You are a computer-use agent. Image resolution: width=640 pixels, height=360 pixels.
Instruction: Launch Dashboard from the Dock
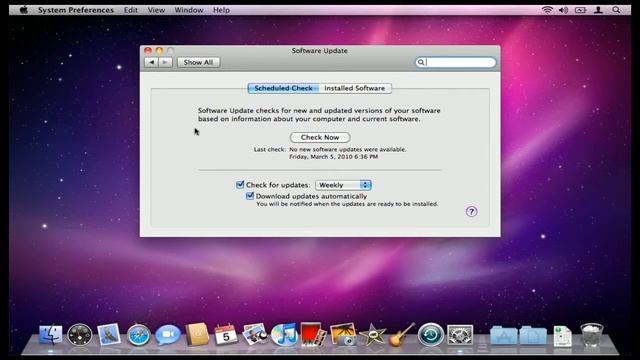pos(80,335)
